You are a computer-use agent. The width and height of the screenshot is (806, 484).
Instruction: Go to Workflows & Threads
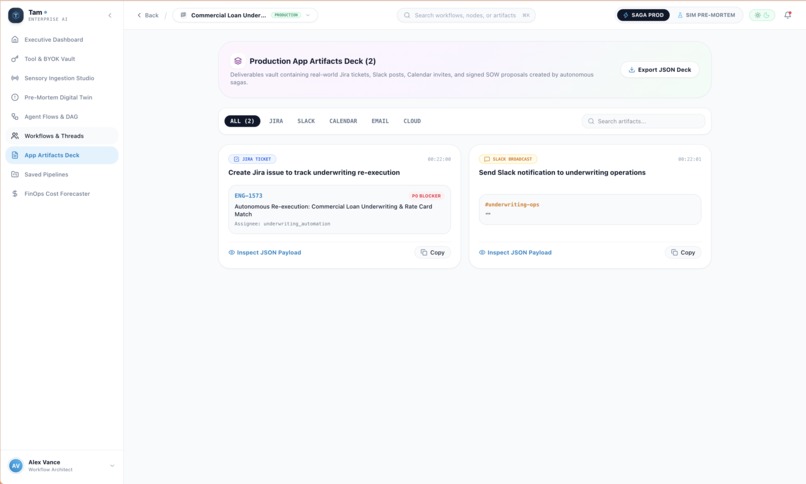pyautogui.click(x=62, y=136)
